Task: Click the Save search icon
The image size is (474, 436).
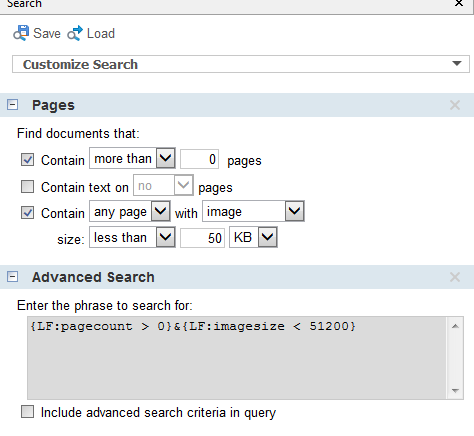Action: pyautogui.click(x=21, y=33)
